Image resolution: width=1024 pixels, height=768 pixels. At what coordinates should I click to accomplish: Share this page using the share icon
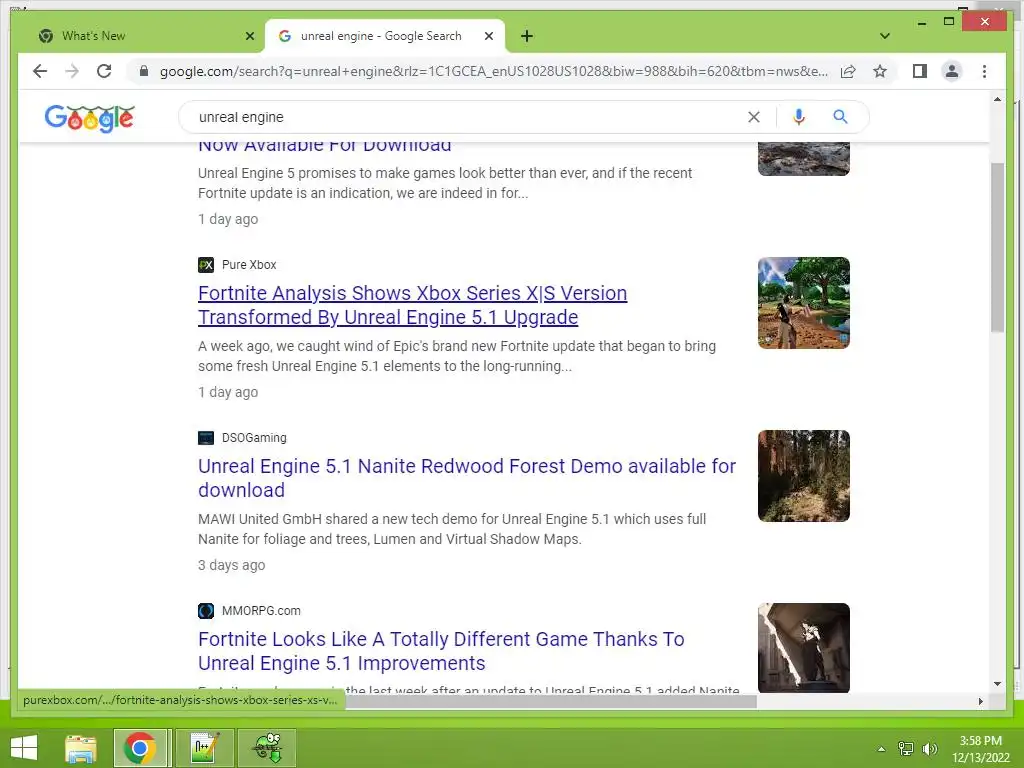848,71
